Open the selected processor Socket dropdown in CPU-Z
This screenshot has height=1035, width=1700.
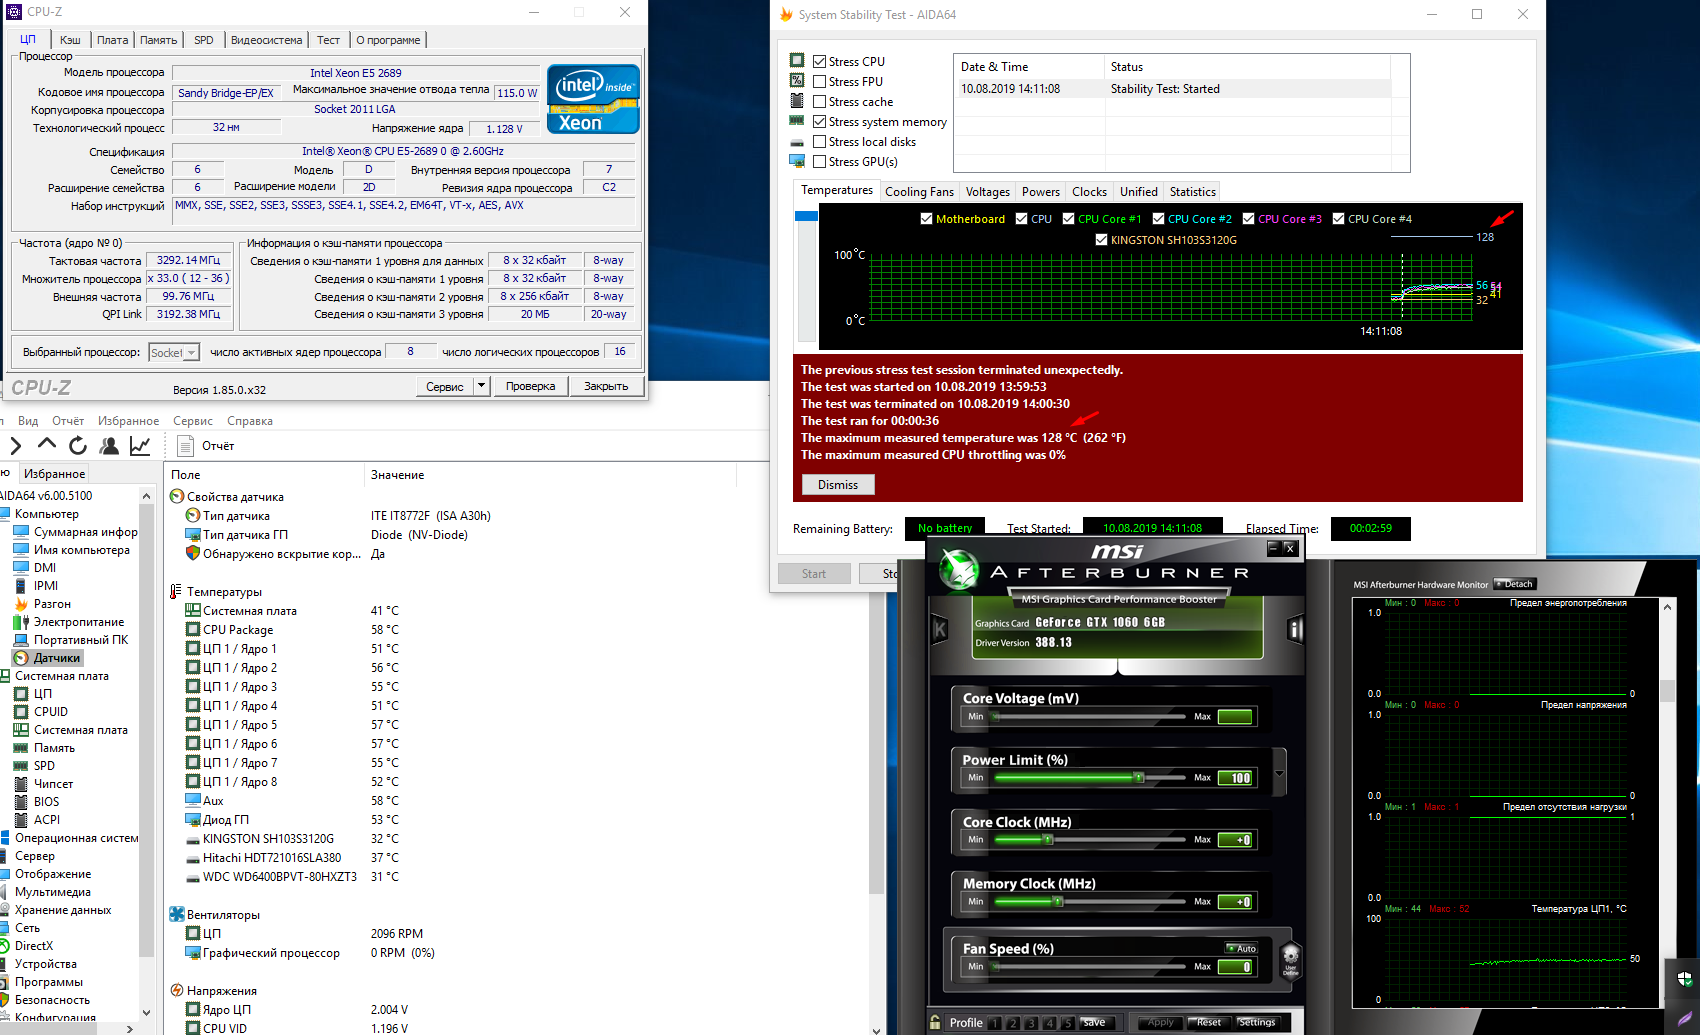pos(174,353)
